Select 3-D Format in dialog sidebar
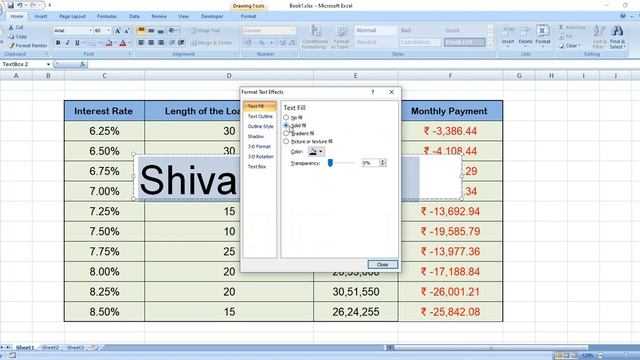 259,147
